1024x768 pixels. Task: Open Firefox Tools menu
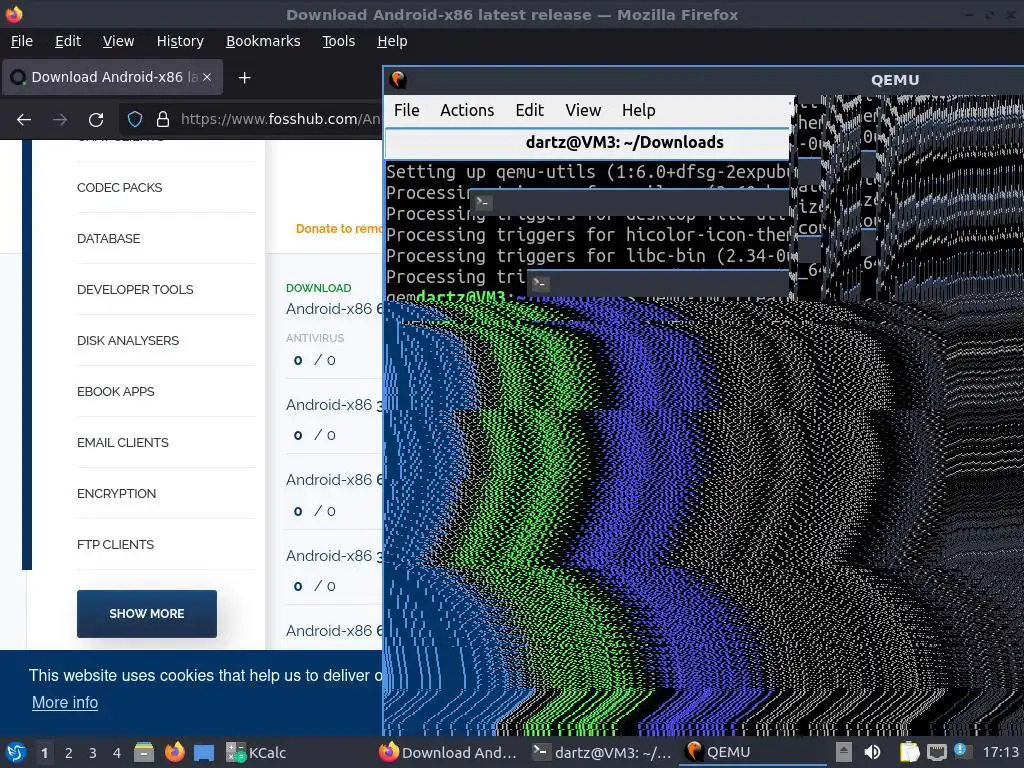(x=338, y=41)
